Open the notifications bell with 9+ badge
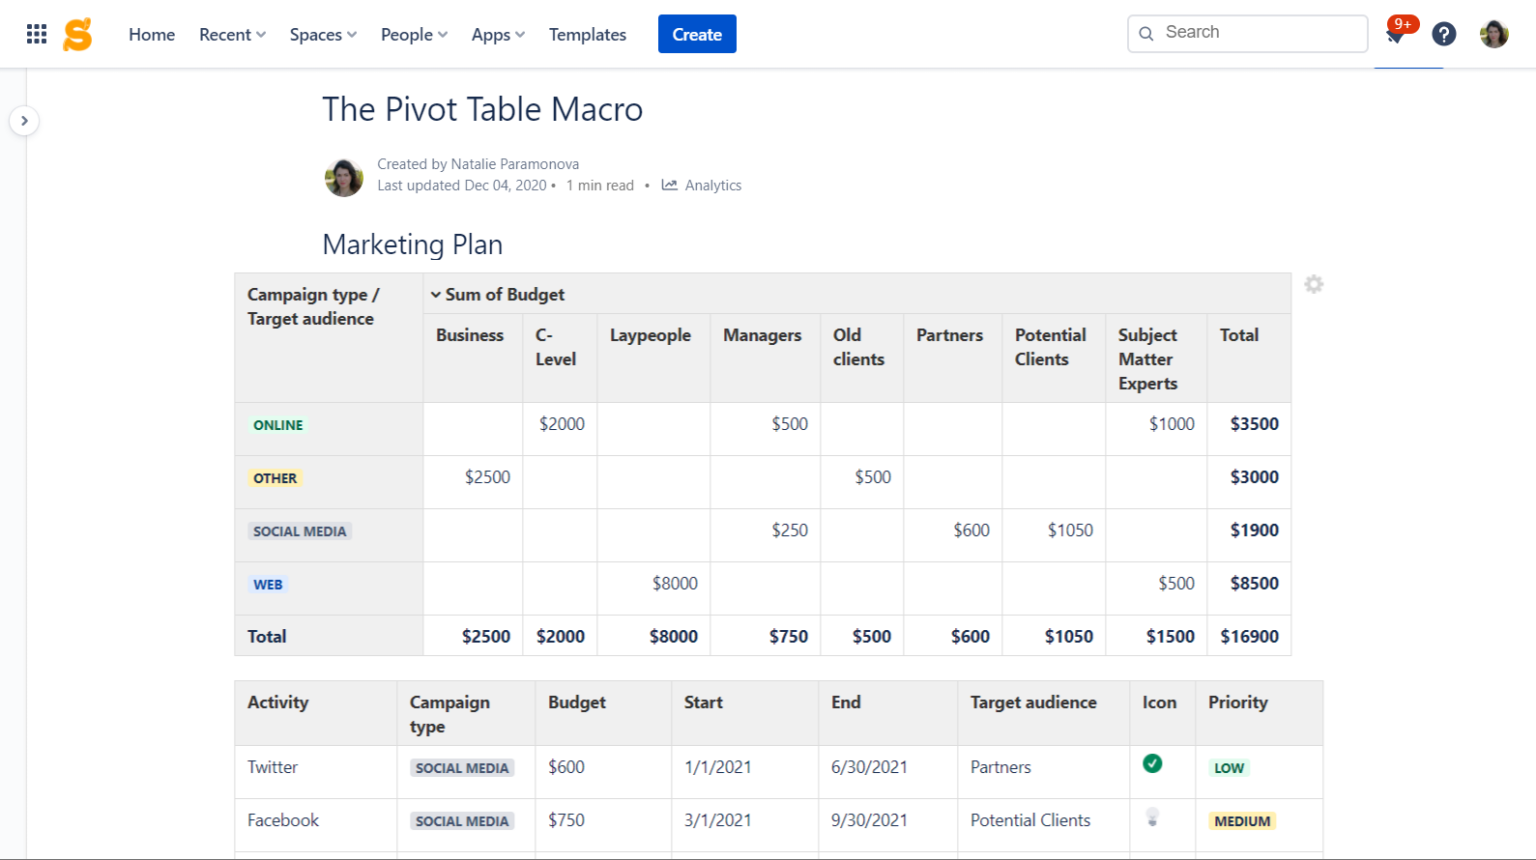This screenshot has width=1536, height=860. pos(1396,33)
